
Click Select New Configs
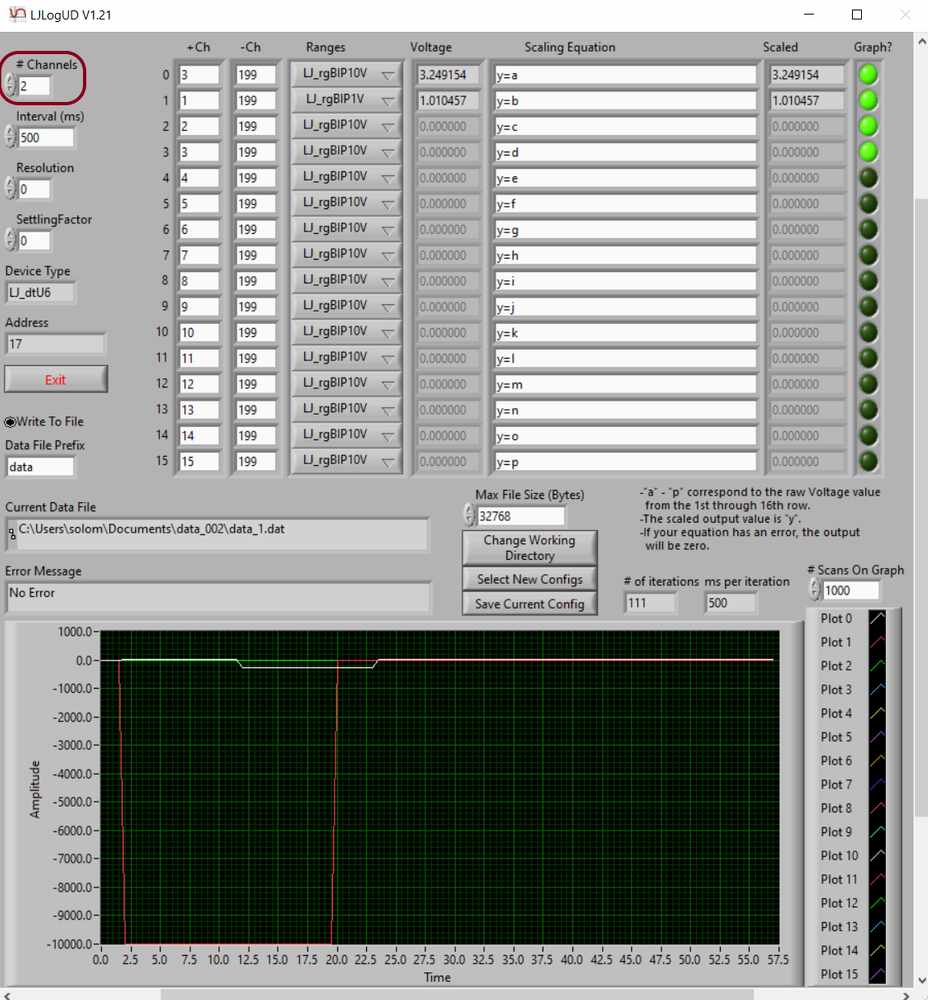[529, 579]
